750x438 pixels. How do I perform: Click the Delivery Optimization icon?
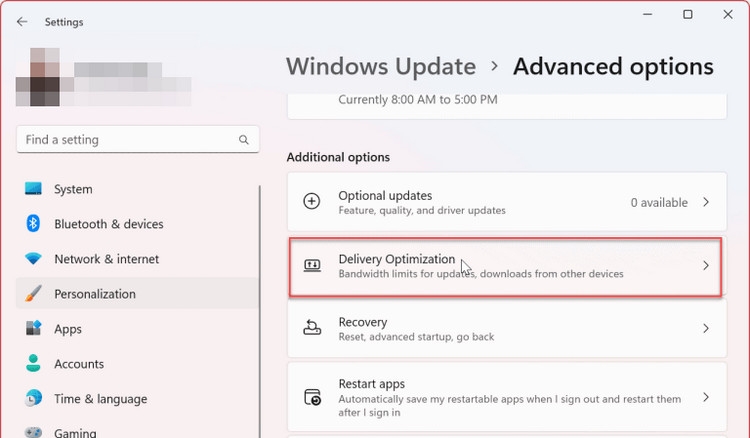point(312,265)
